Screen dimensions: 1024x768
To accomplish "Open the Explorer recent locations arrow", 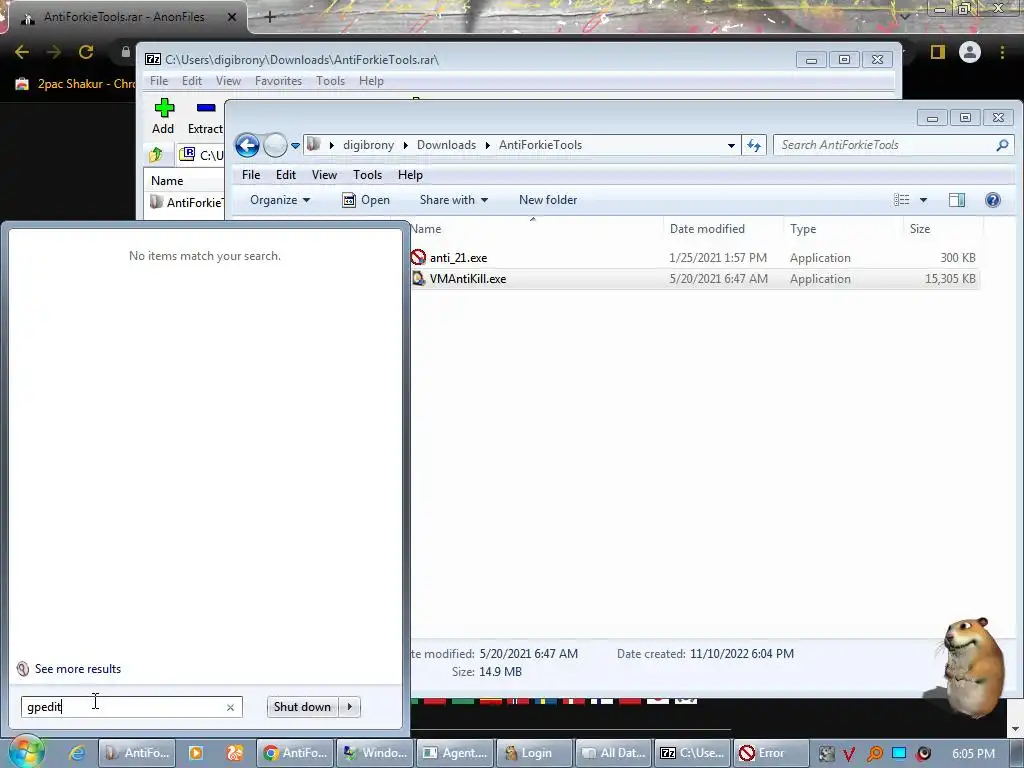I will [295, 146].
